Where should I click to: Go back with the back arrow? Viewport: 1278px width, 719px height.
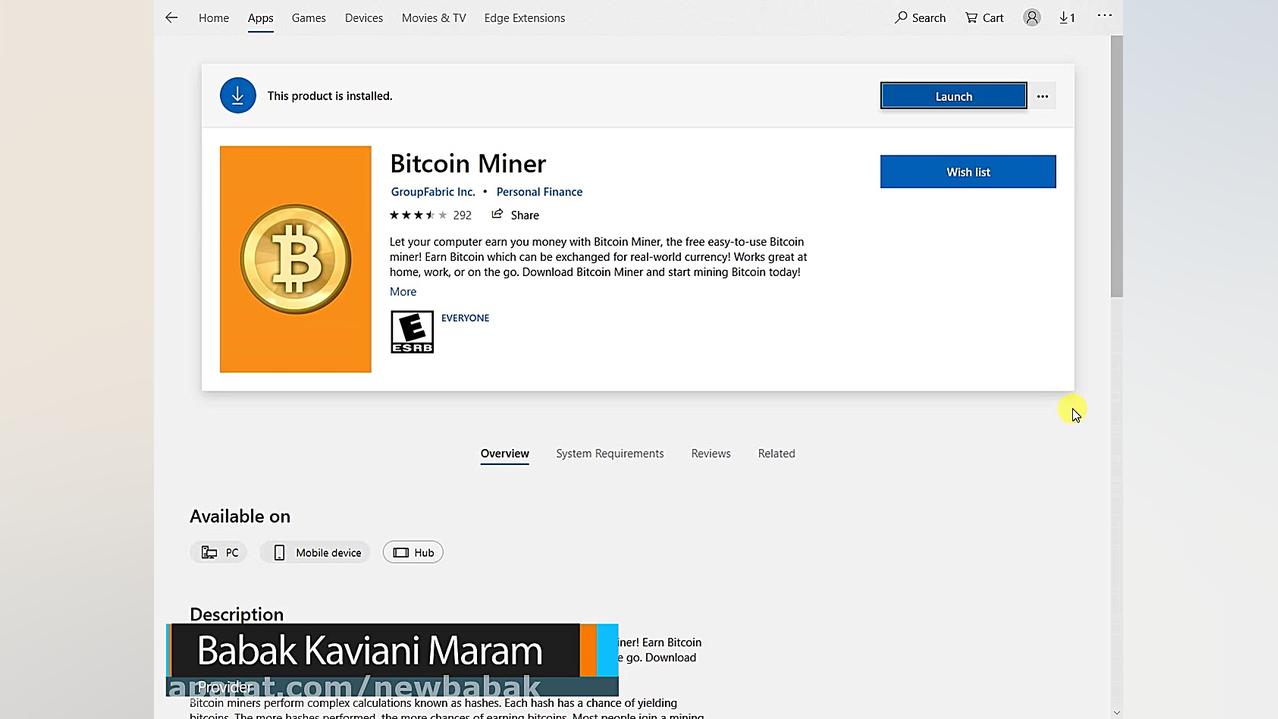point(172,18)
